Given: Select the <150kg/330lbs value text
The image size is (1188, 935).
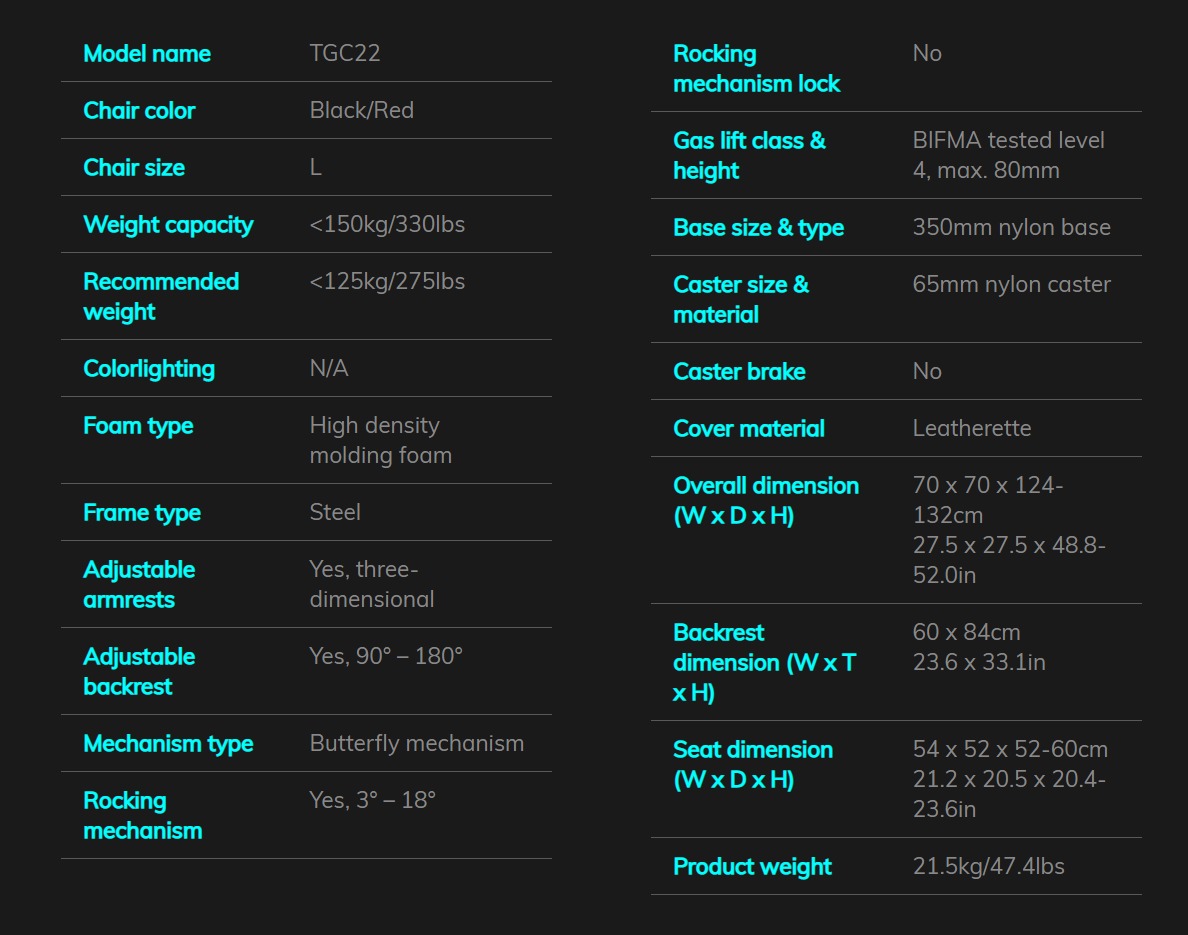Looking at the screenshot, I should point(387,225).
